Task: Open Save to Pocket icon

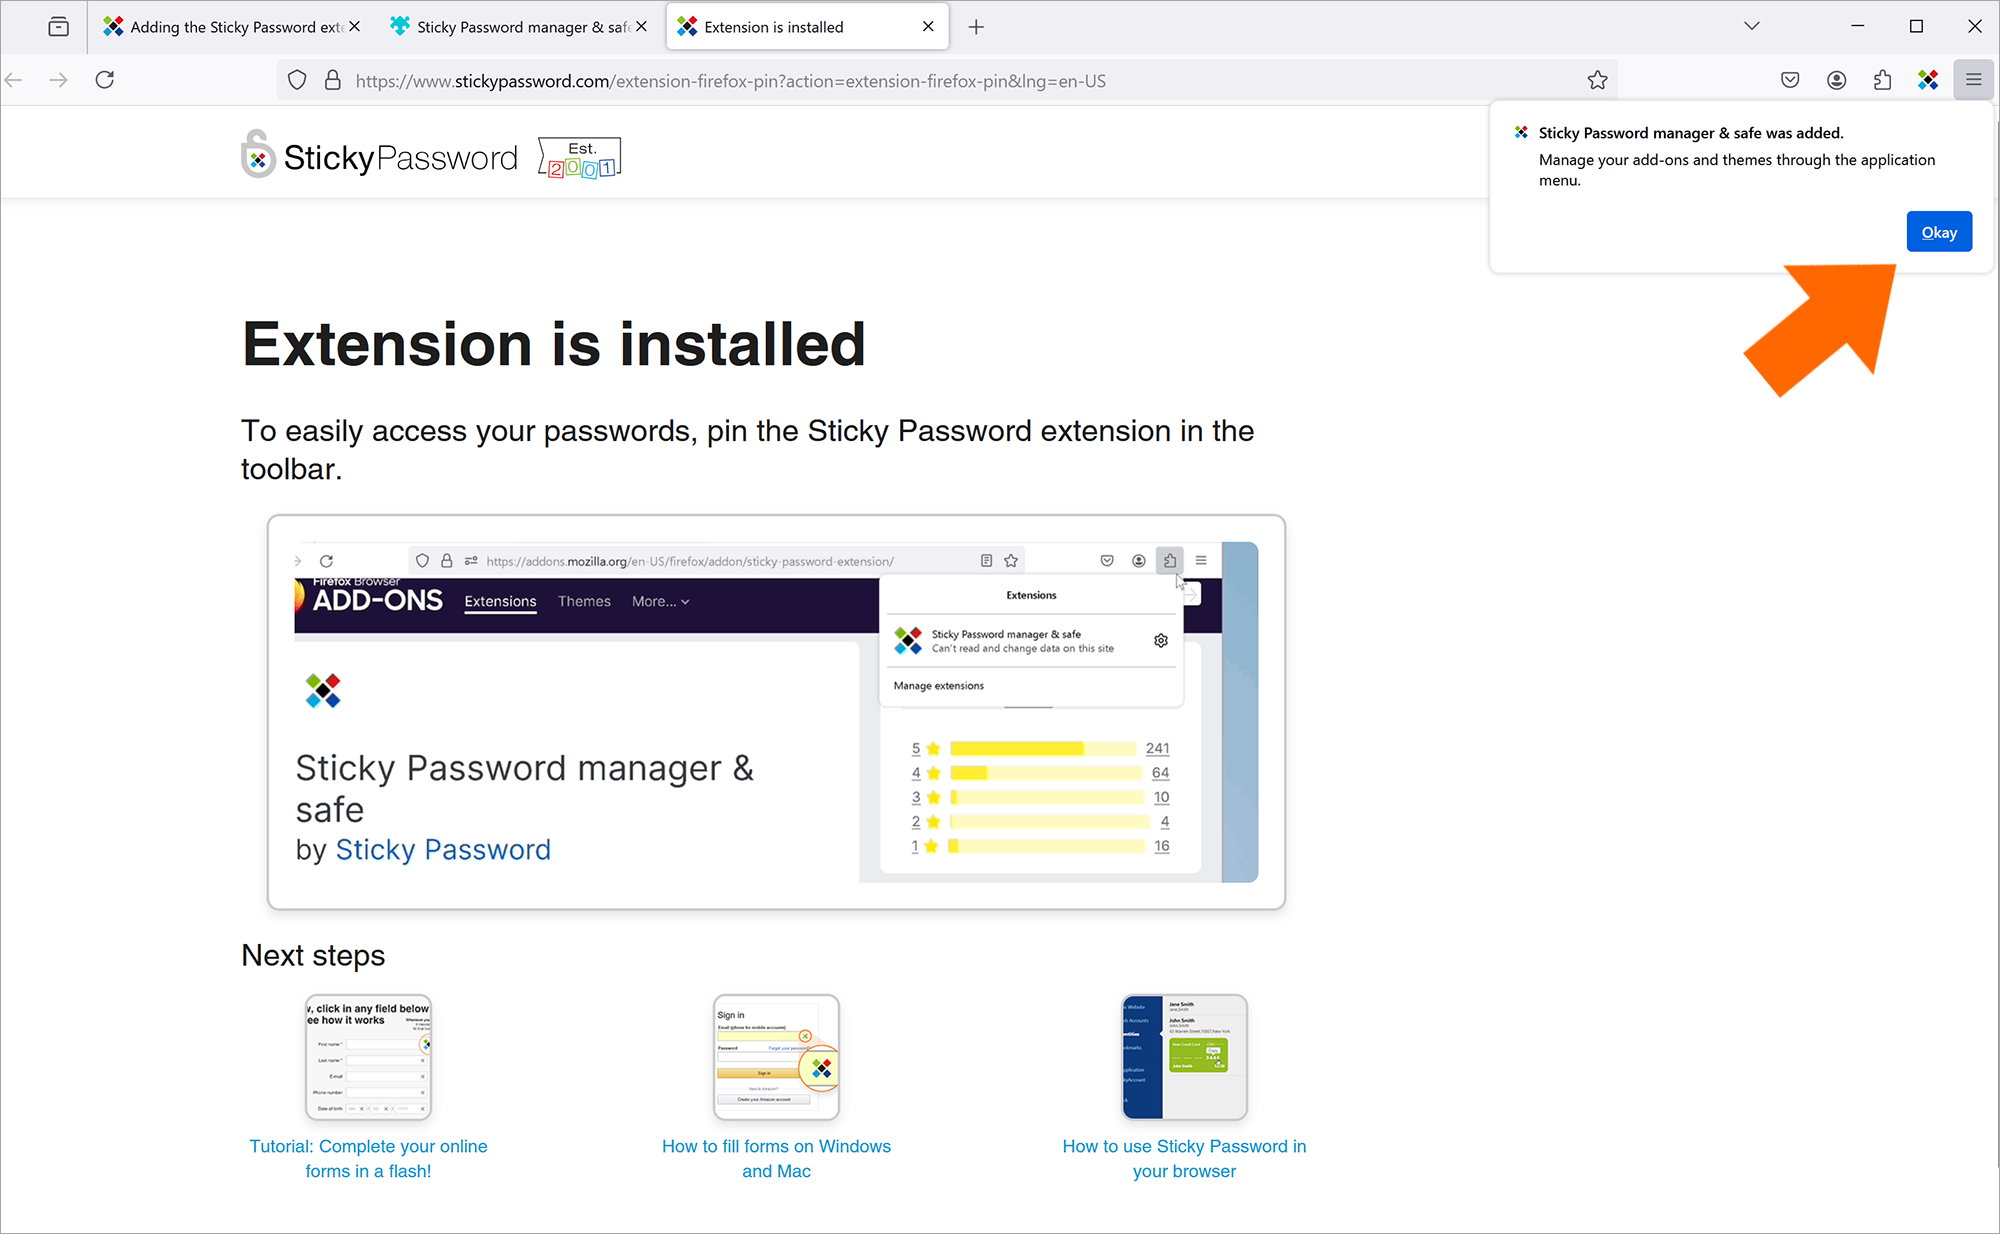Action: click(x=1790, y=80)
